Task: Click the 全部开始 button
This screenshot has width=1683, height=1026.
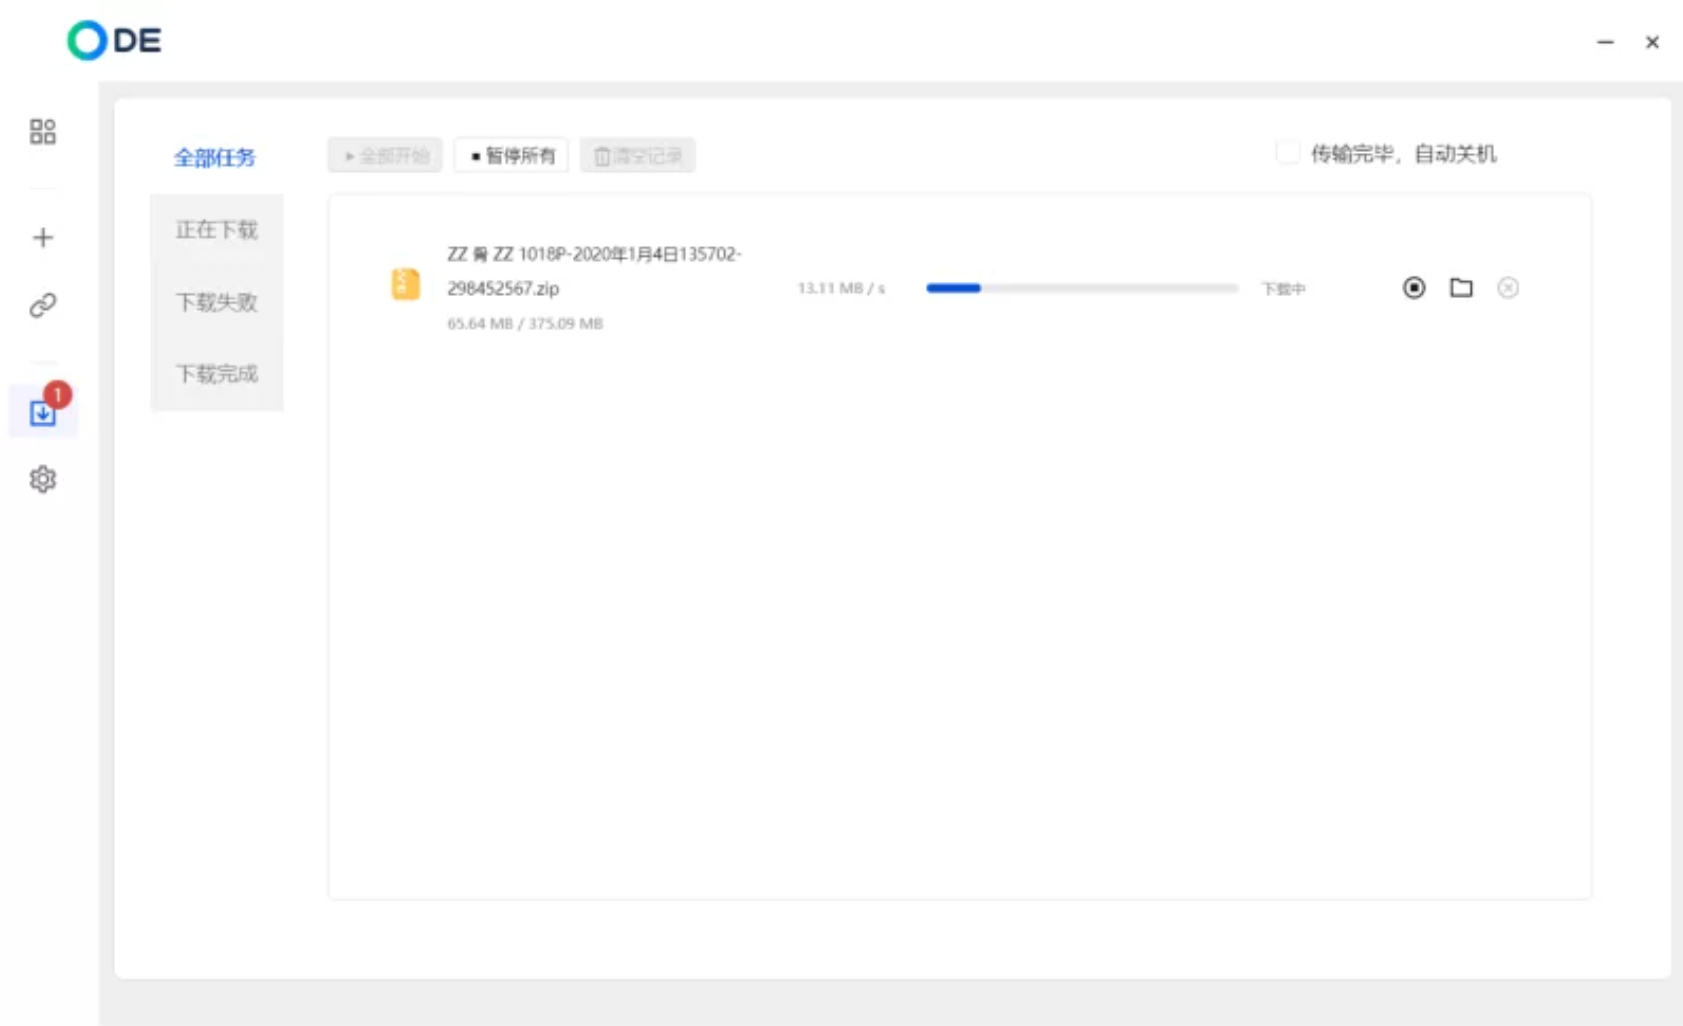Action: click(385, 155)
